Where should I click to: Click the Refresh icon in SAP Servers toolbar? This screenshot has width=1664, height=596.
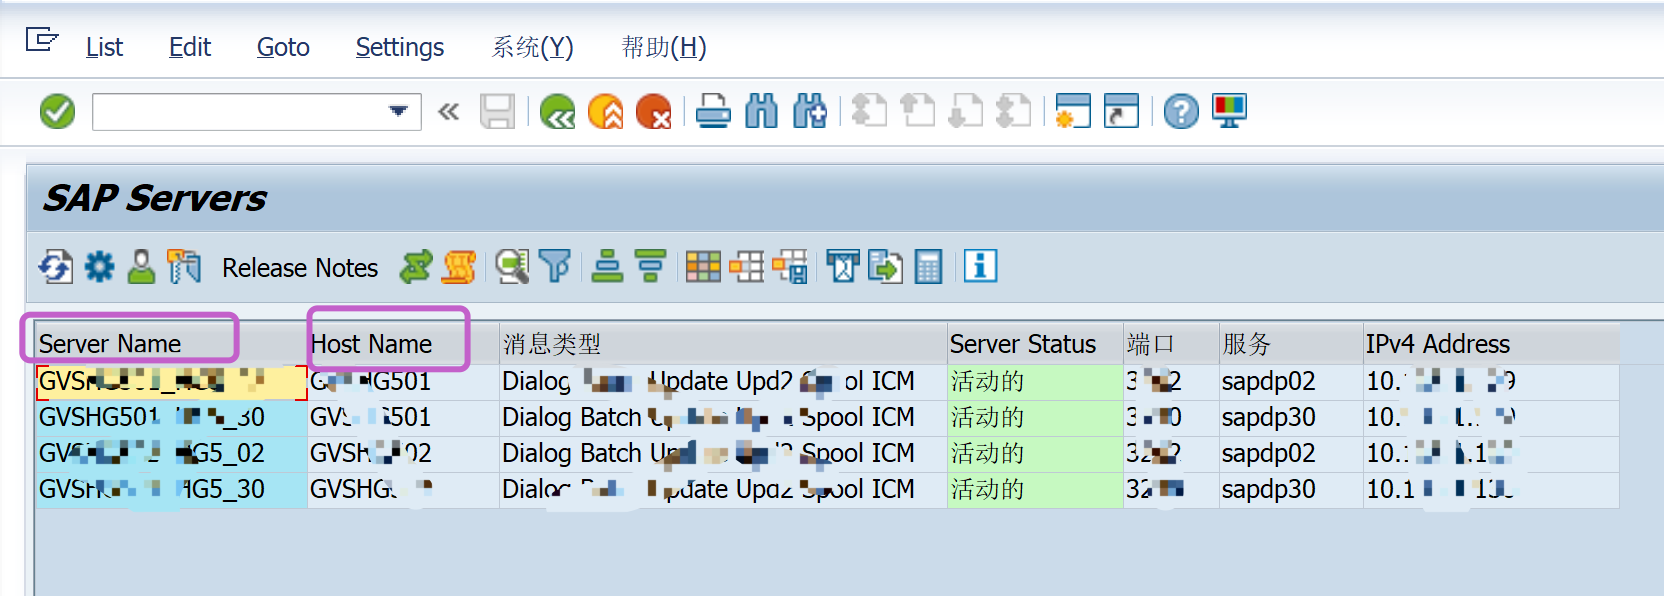56,267
